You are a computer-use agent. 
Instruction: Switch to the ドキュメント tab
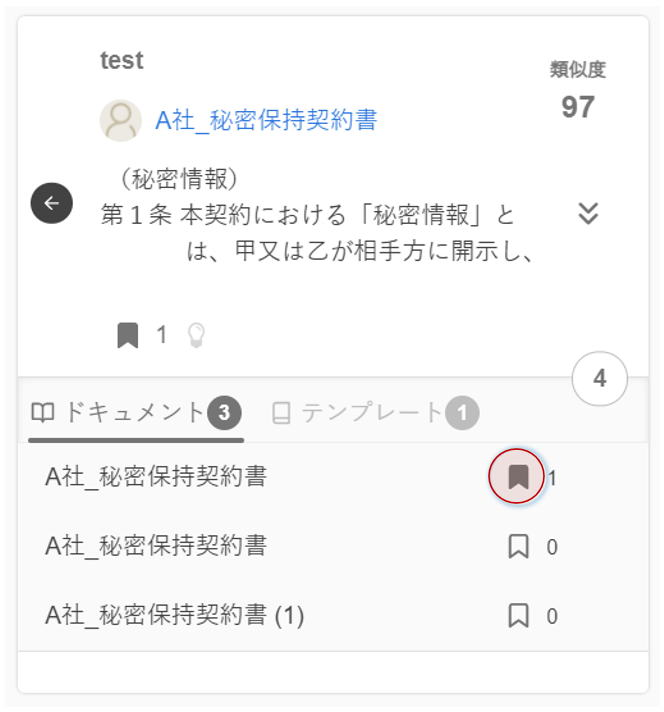(134, 412)
